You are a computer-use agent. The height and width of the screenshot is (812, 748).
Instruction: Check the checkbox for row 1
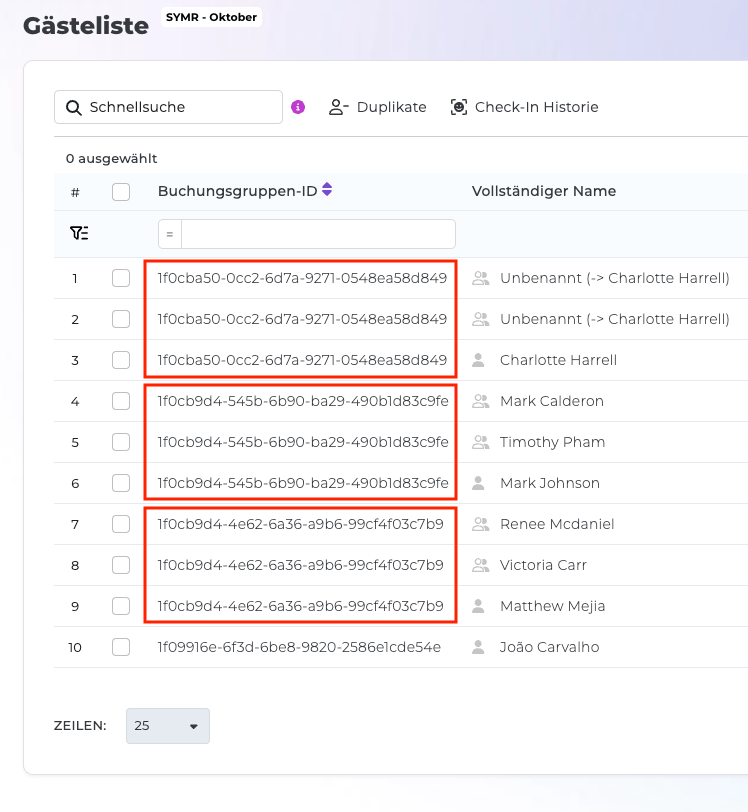(121, 279)
